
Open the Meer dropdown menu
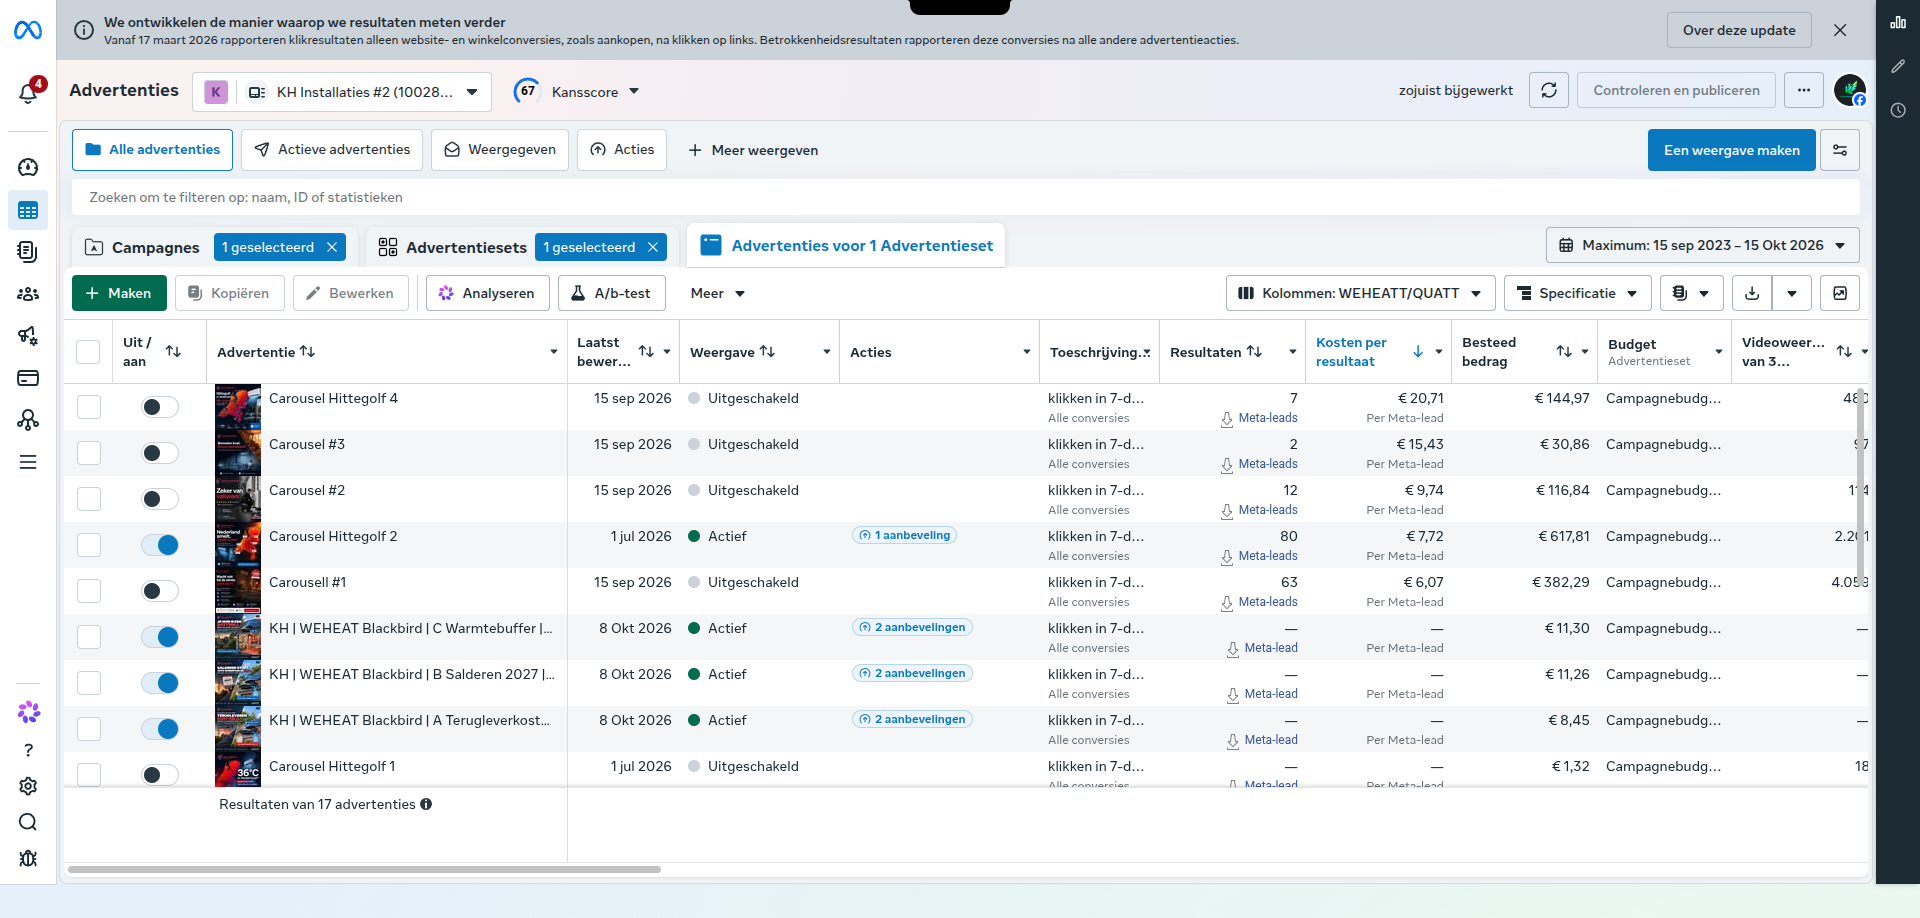click(718, 293)
